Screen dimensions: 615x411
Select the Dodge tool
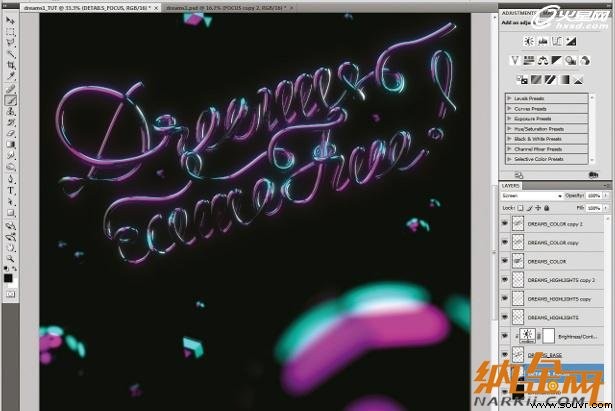pyautogui.click(x=11, y=167)
